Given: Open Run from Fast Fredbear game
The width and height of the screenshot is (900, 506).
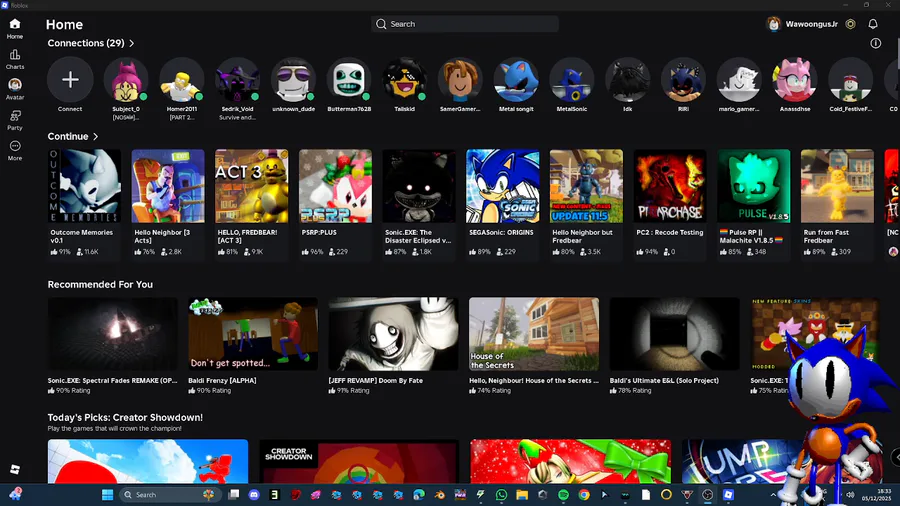Looking at the screenshot, I should pyautogui.click(x=837, y=203).
